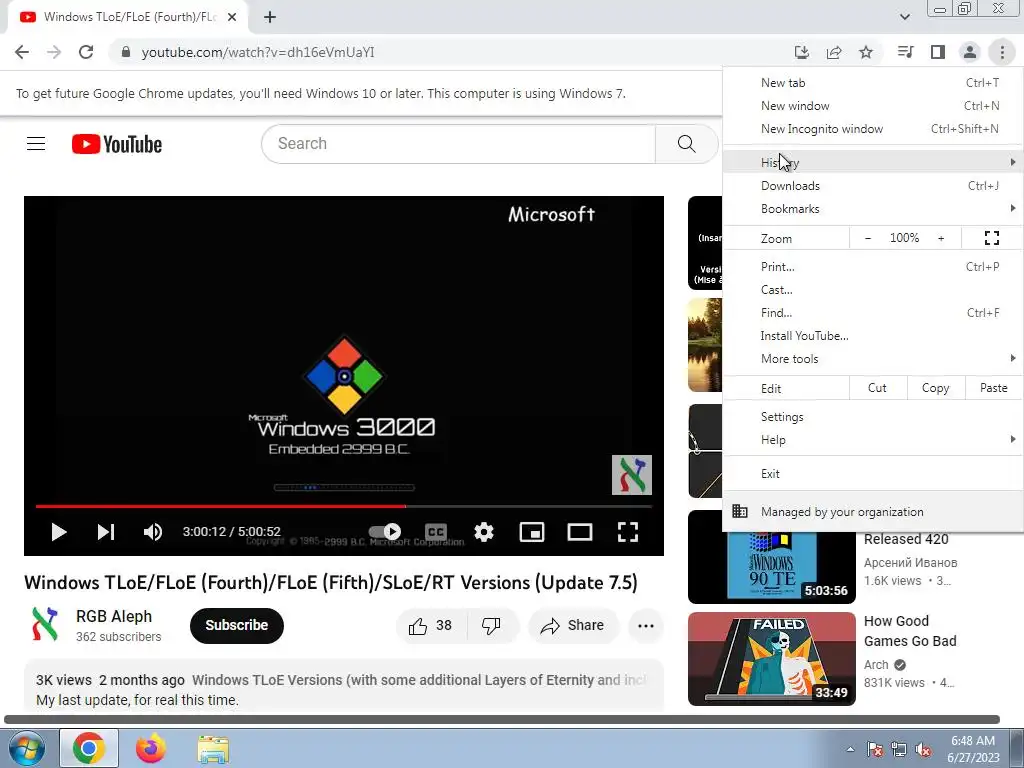Open How Good Games Go Bad thumbnail
Screen dimensions: 1024x768
[771, 658]
